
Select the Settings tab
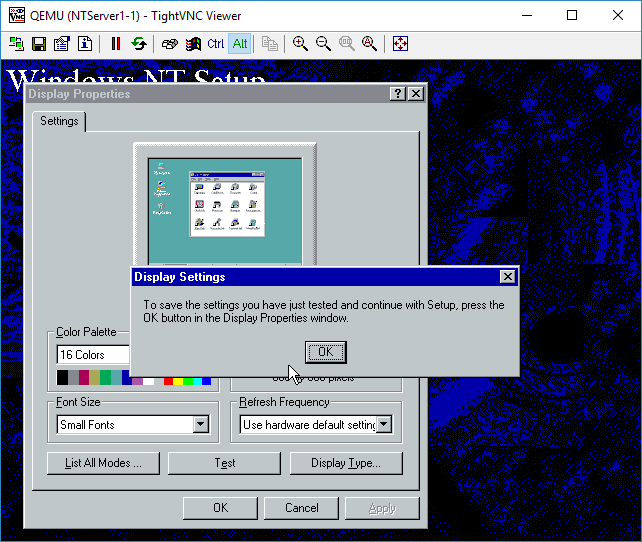59,121
